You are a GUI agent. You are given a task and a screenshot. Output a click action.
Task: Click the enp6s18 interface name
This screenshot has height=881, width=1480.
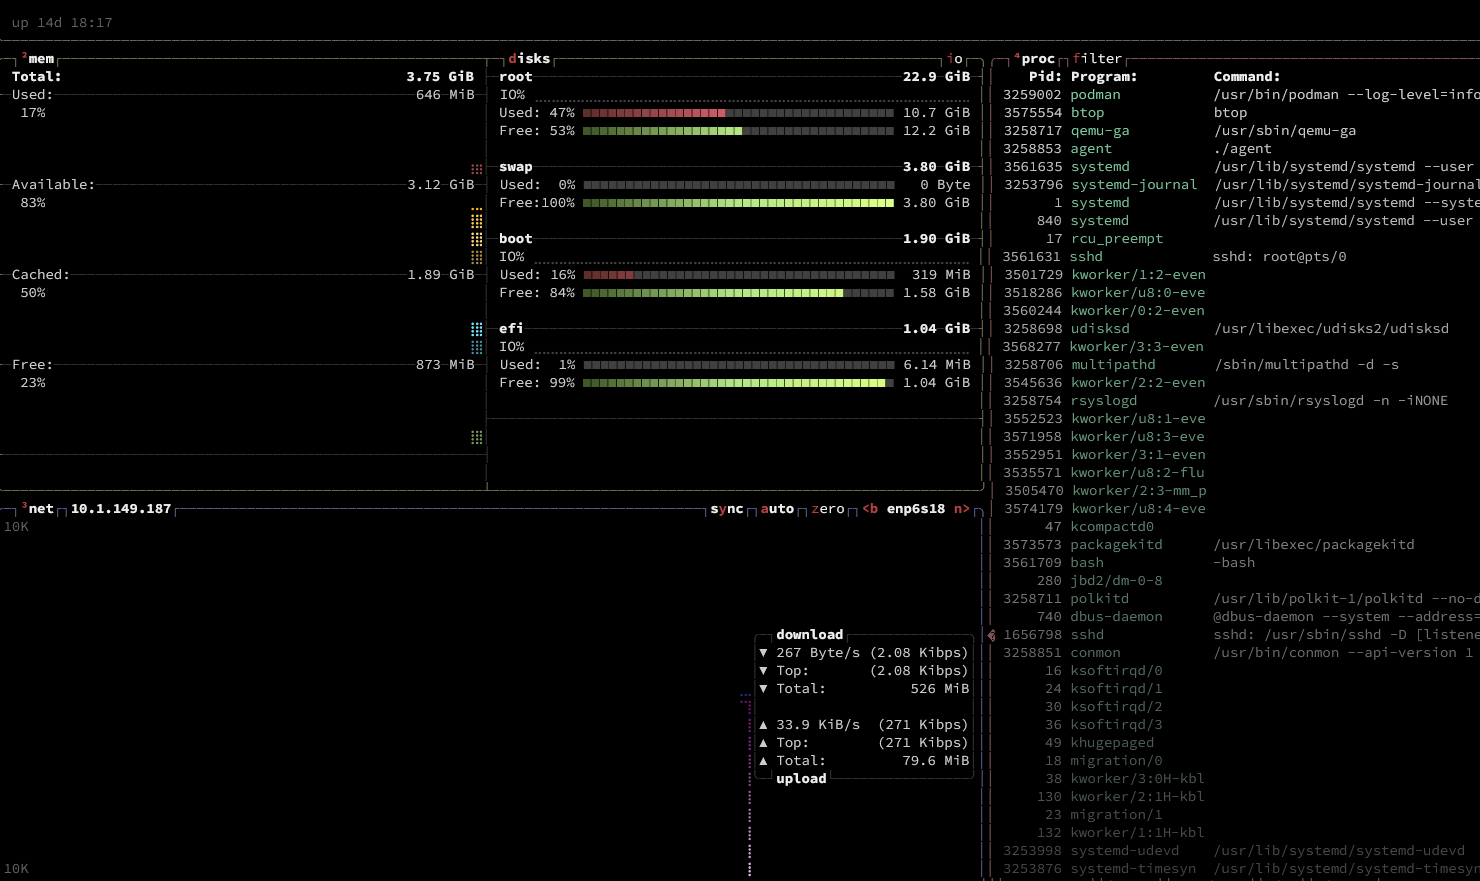[916, 509]
